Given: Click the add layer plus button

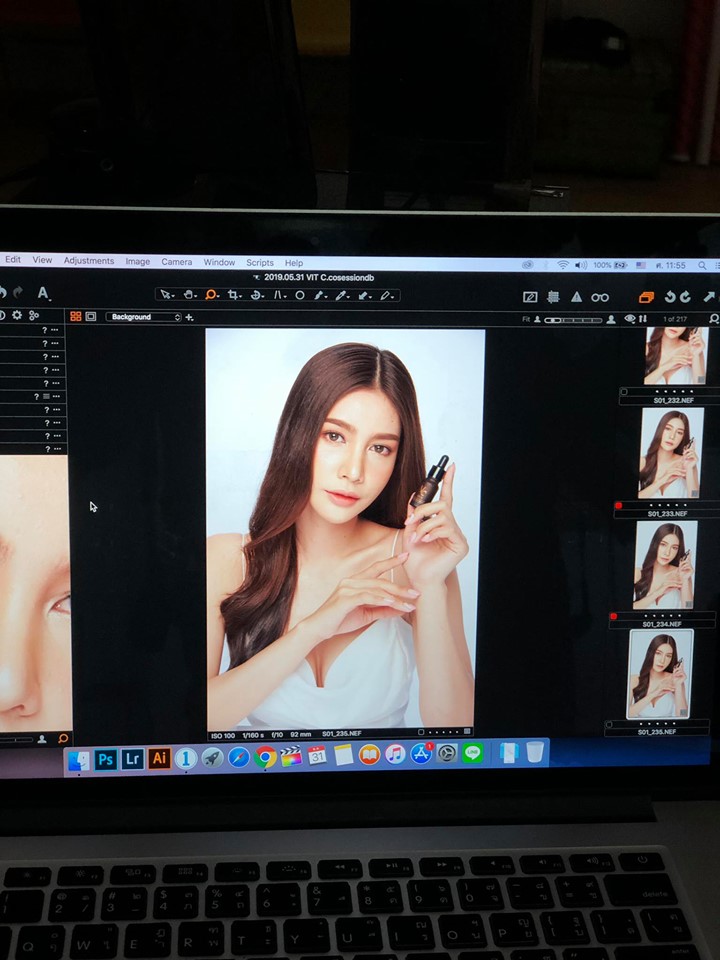Looking at the screenshot, I should 190,317.
